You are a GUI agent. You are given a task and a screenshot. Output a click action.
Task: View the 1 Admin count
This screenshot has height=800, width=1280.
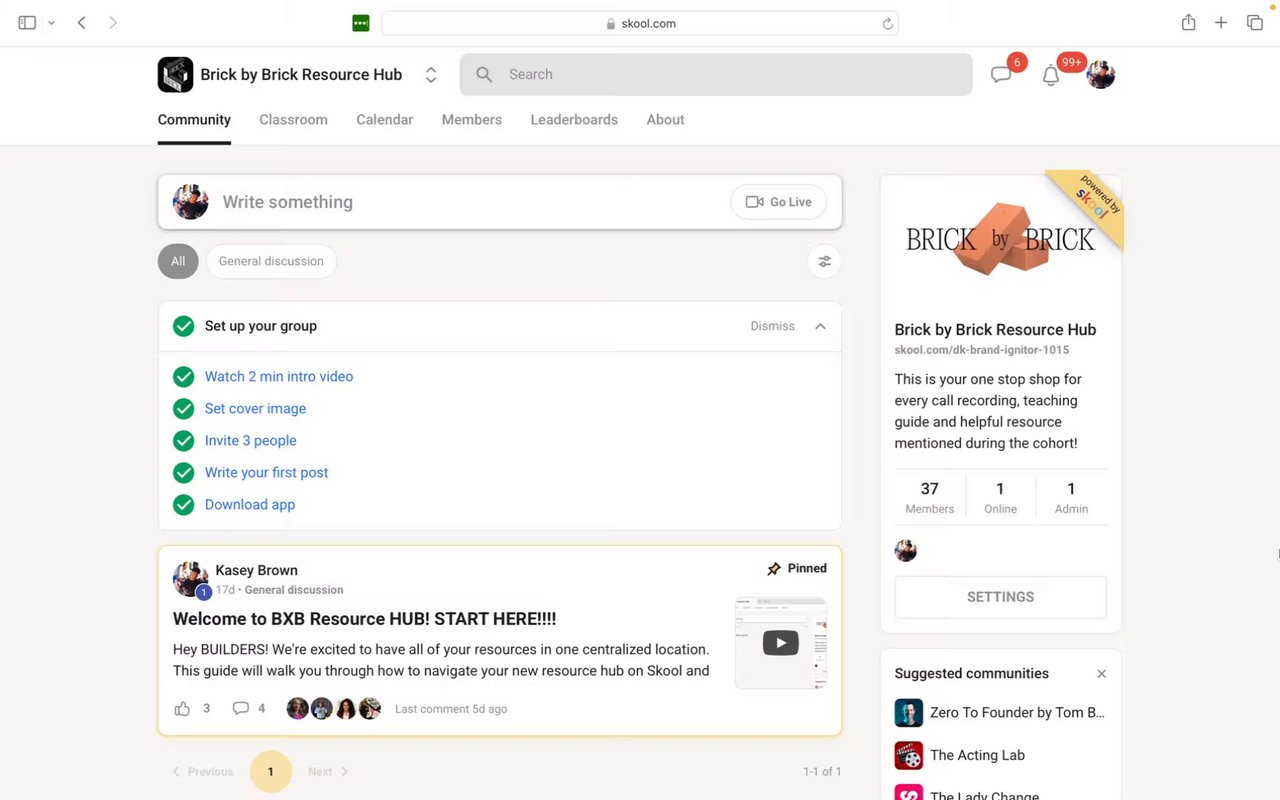pos(1071,497)
